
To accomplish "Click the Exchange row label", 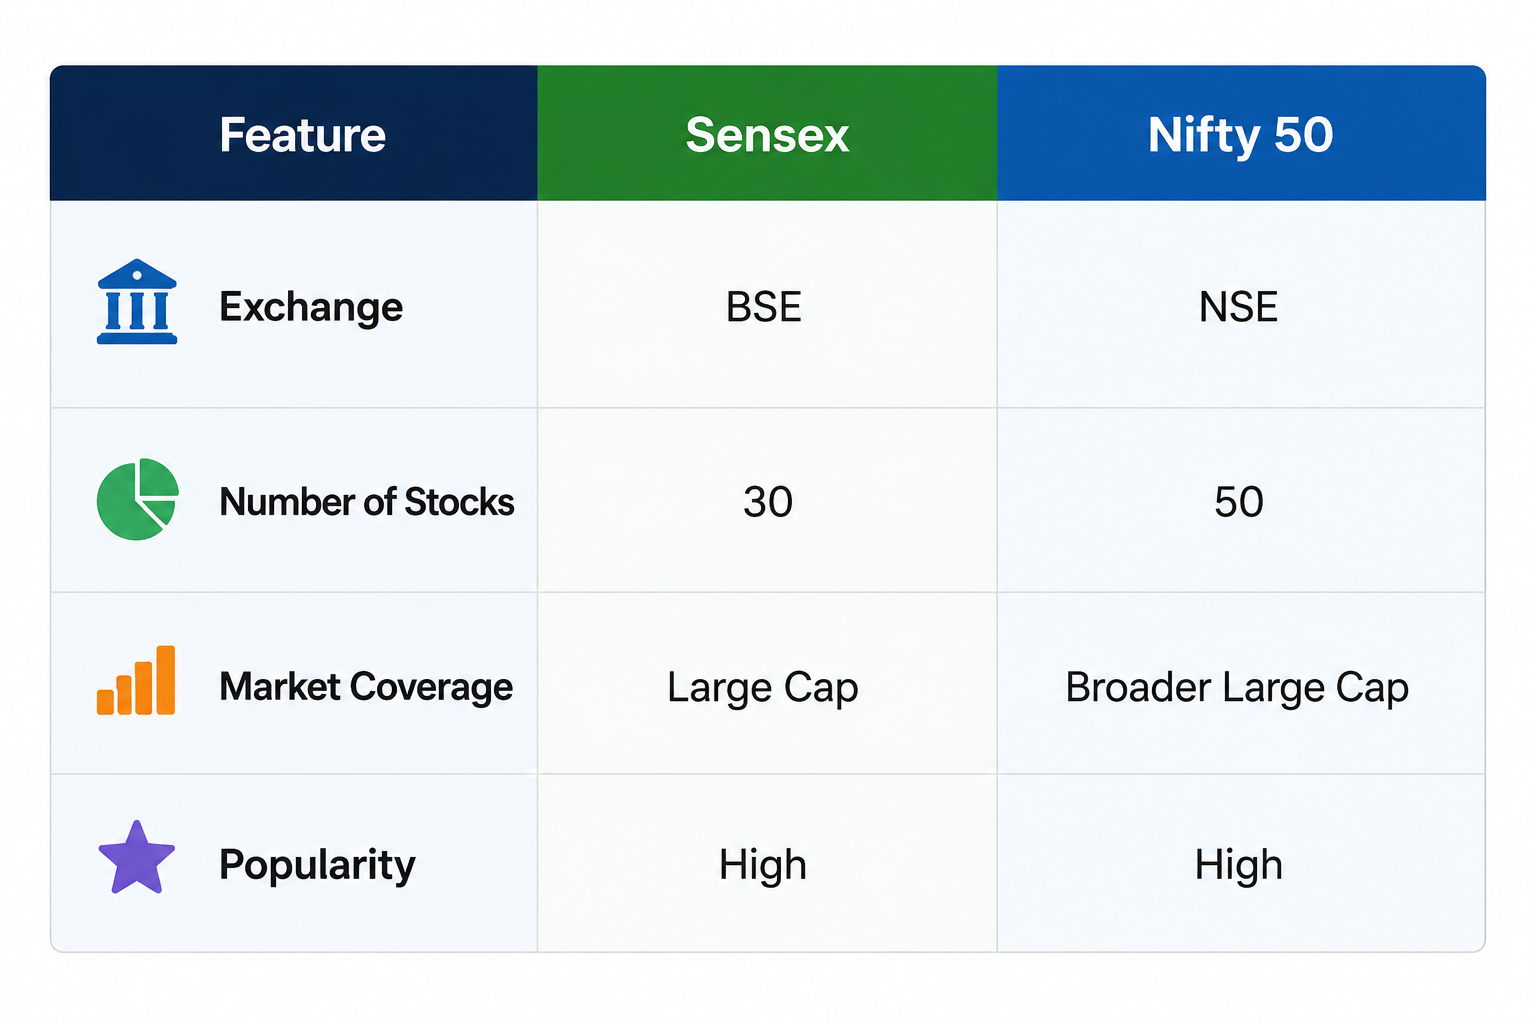I will pyautogui.click(x=311, y=307).
